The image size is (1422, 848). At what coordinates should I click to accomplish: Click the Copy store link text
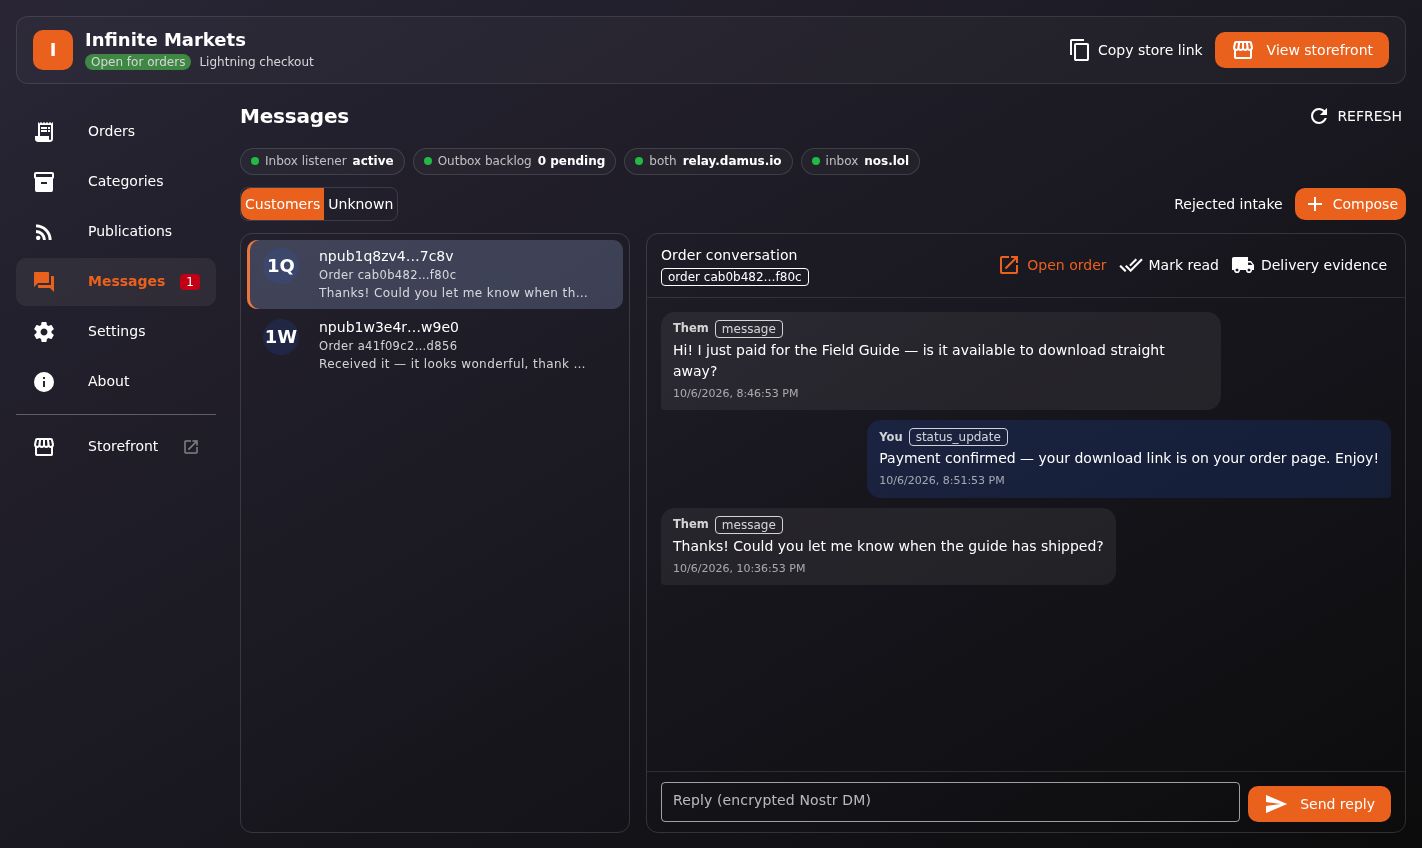tap(1150, 50)
